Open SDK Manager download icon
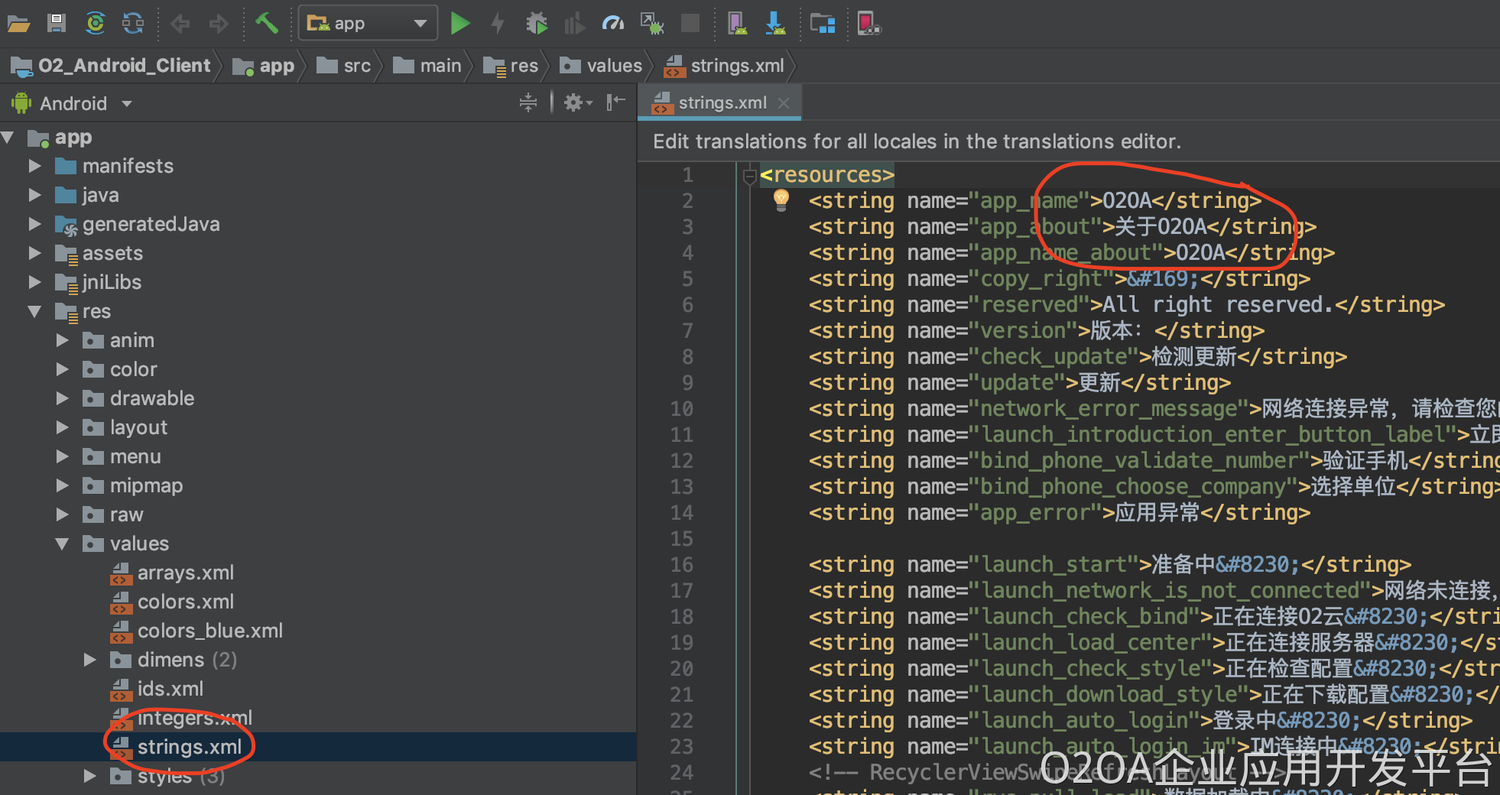 [775, 23]
